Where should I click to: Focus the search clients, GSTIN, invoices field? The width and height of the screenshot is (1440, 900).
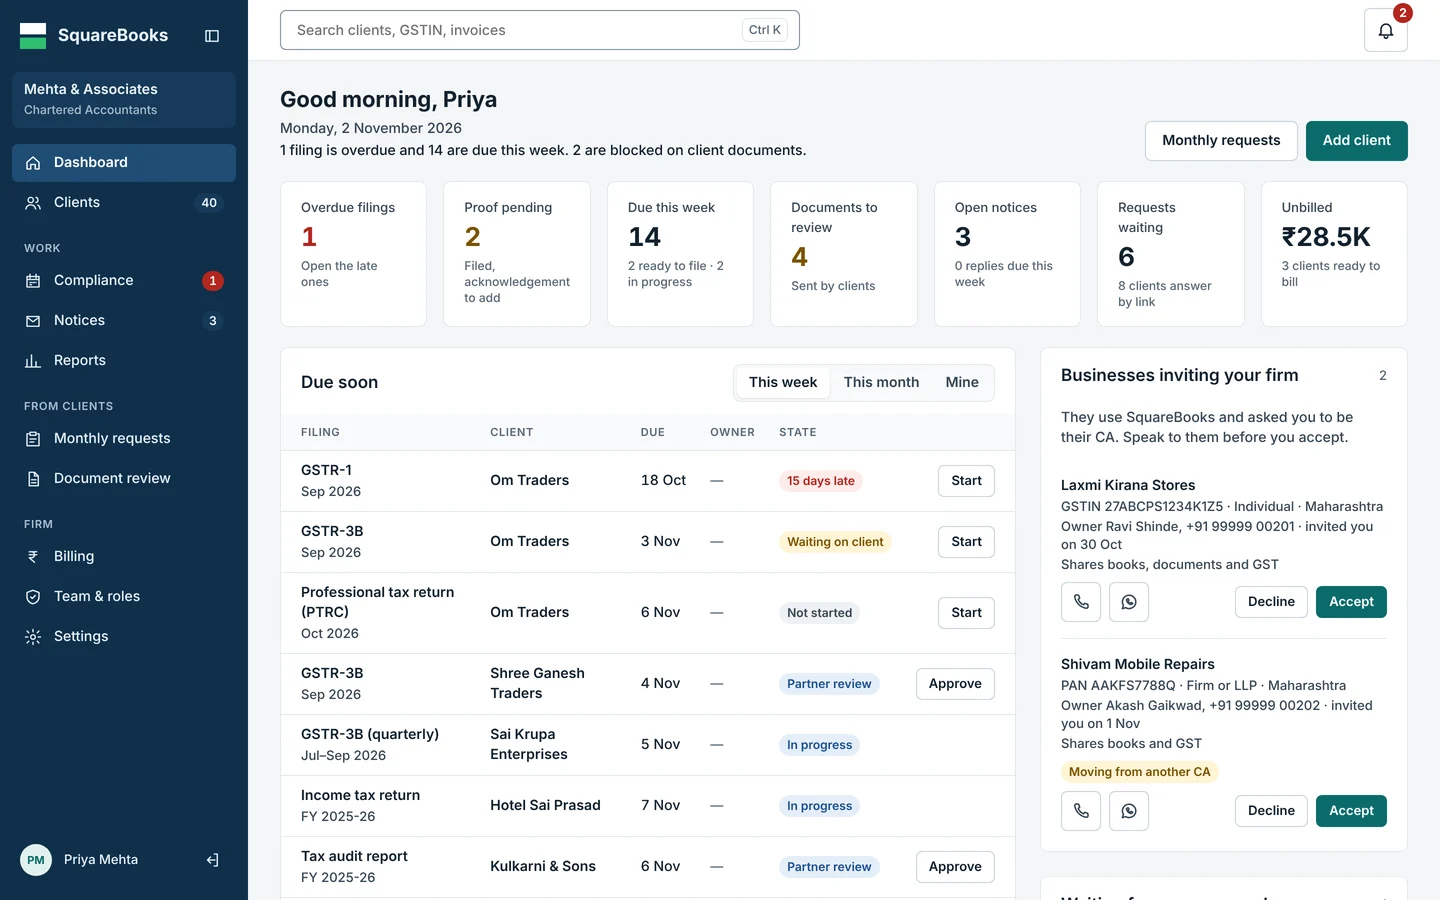(540, 30)
